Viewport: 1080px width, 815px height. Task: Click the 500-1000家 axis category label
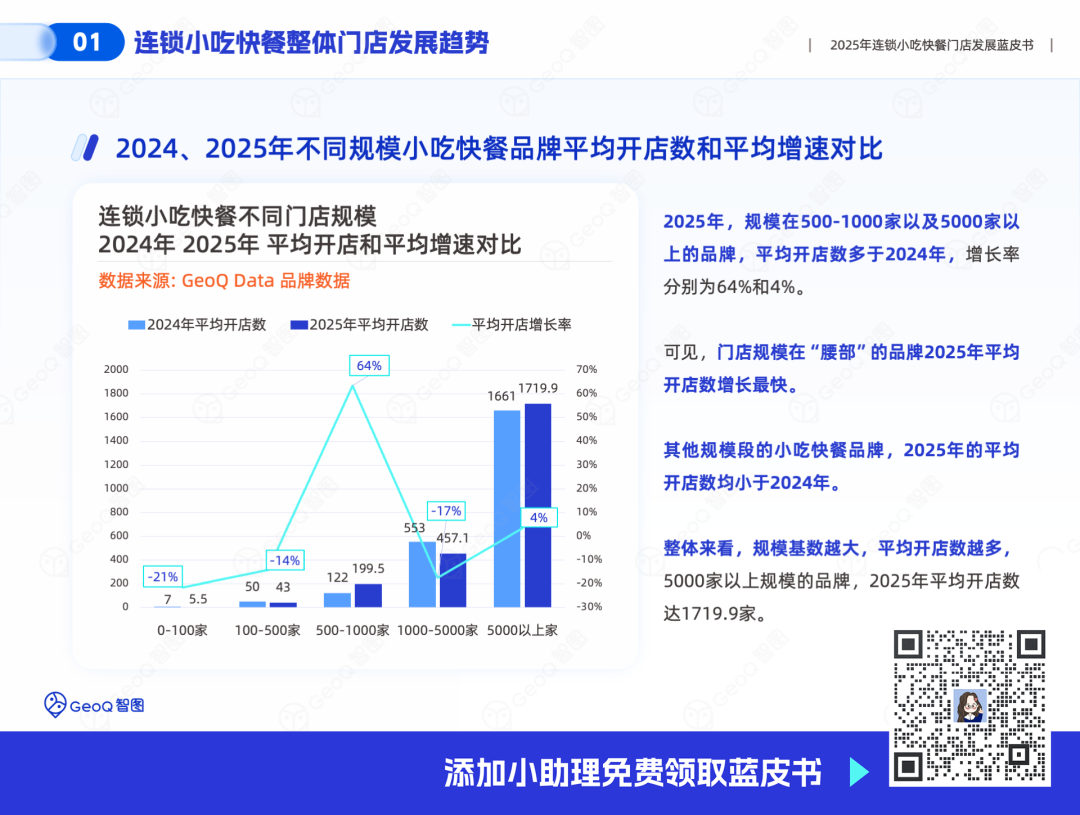pyautogui.click(x=352, y=630)
